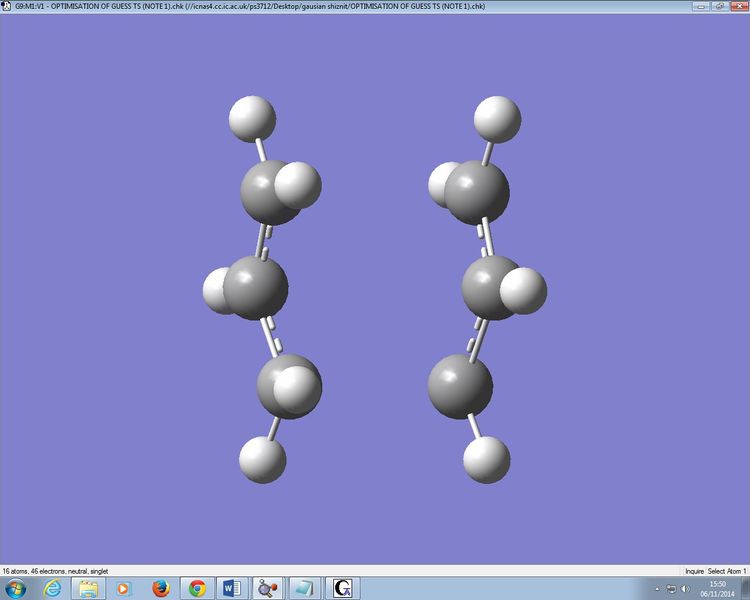Open the Word taskbar icon
Image resolution: width=750 pixels, height=600 pixels.
click(232, 589)
